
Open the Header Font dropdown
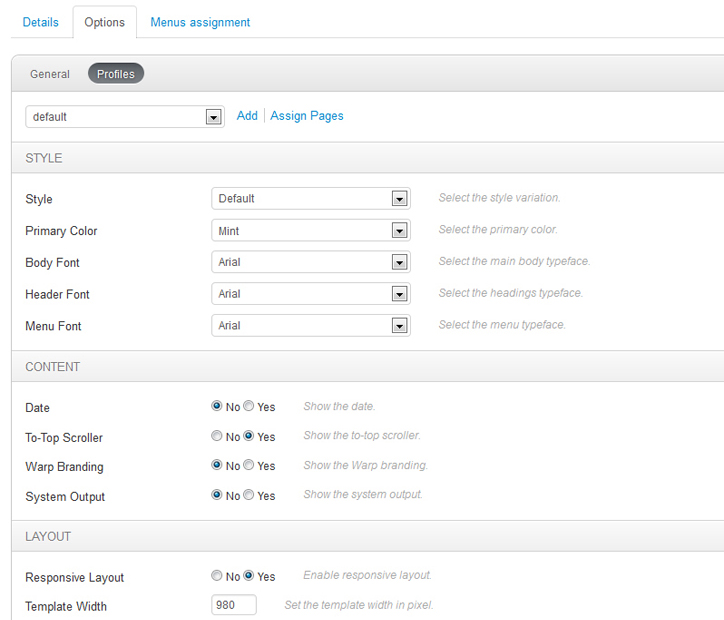point(311,295)
